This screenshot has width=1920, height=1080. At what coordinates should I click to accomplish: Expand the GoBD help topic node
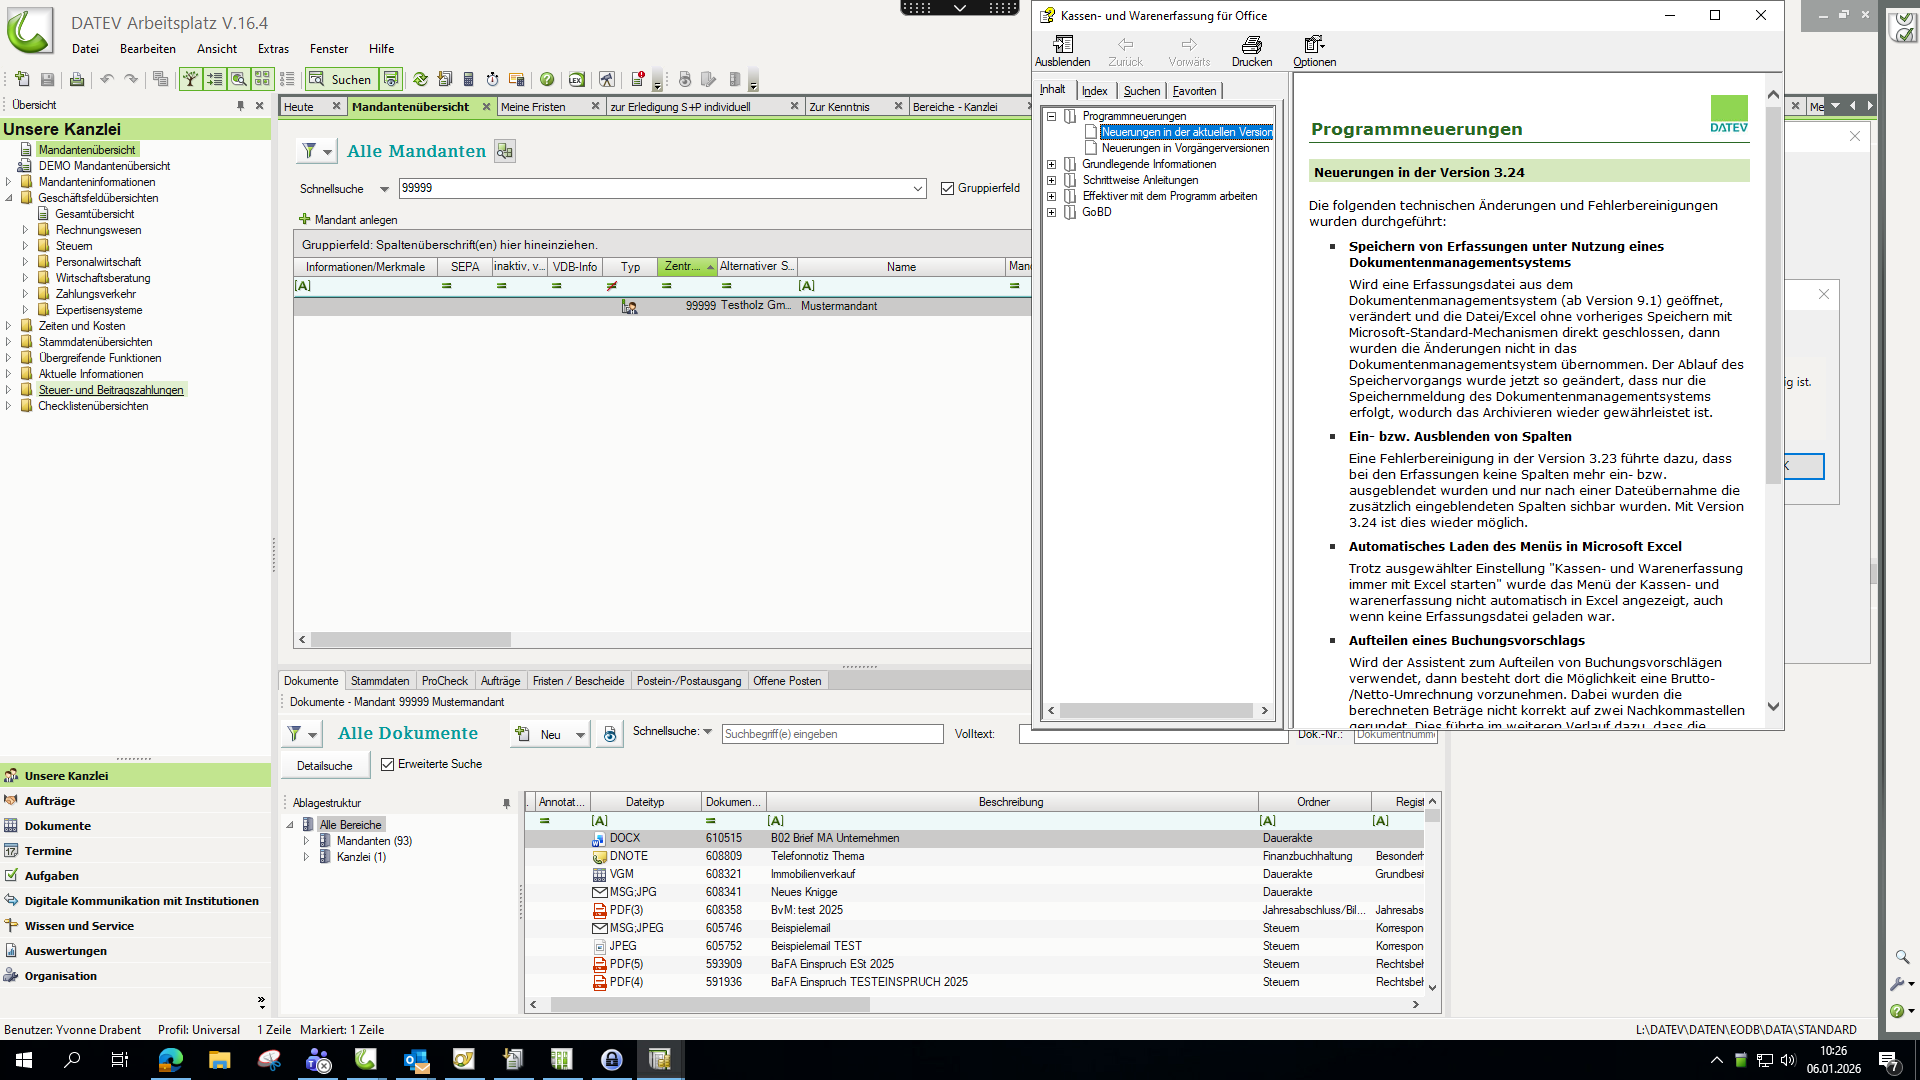coord(1051,212)
